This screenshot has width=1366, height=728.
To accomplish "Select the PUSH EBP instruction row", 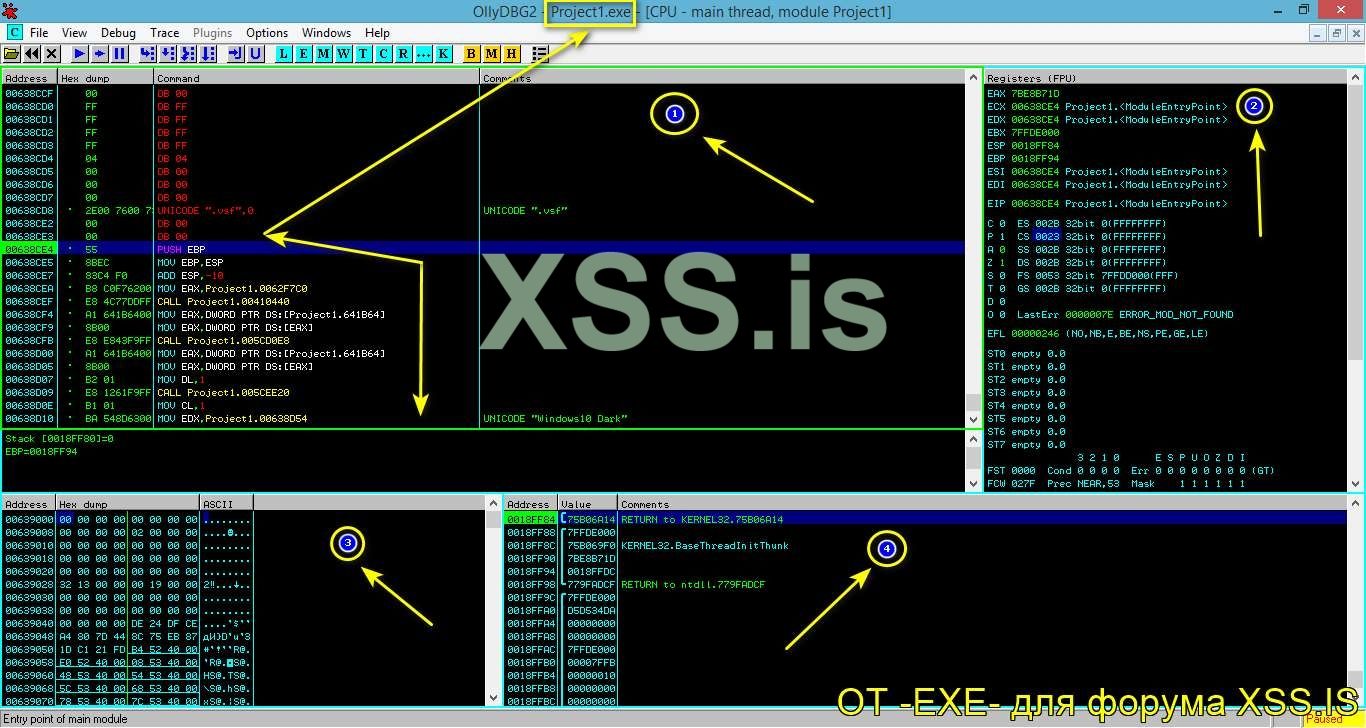I will click(x=483, y=249).
